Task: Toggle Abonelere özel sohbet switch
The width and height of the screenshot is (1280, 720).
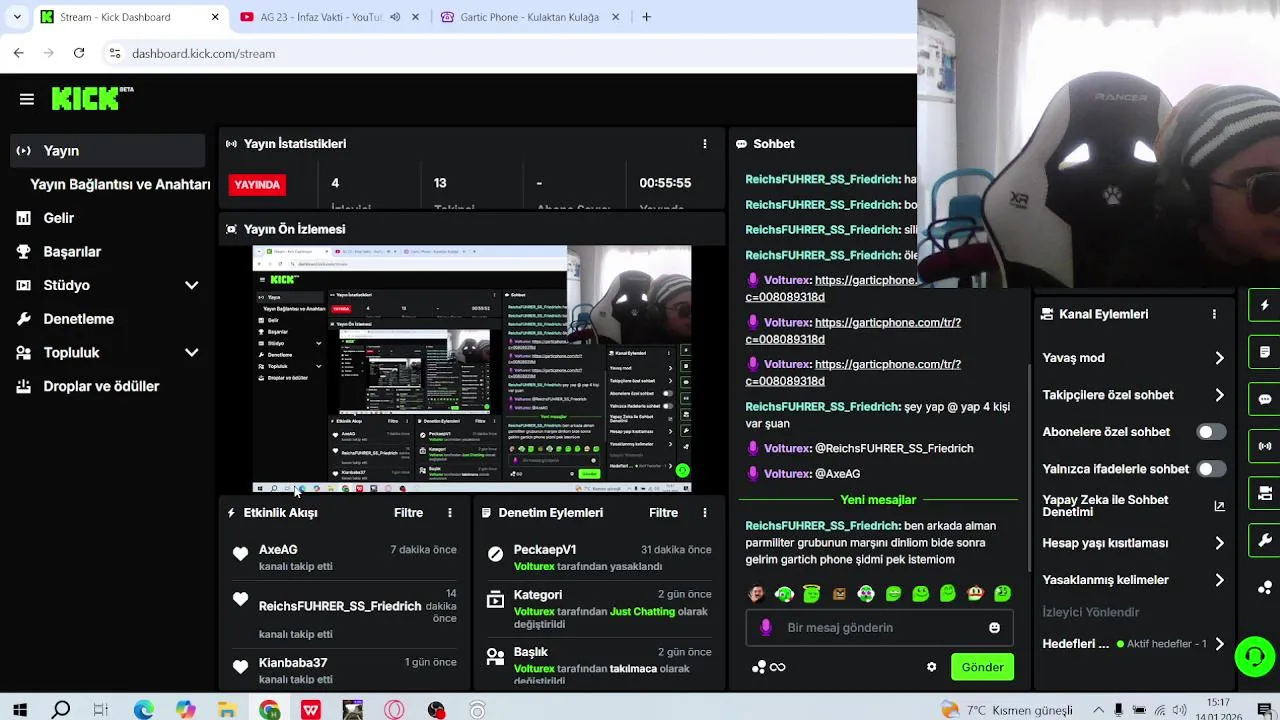Action: [x=1211, y=432]
